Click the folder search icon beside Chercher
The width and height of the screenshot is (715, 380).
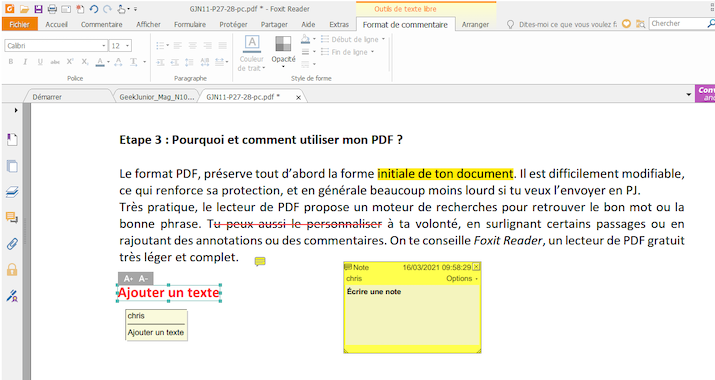click(x=641, y=24)
